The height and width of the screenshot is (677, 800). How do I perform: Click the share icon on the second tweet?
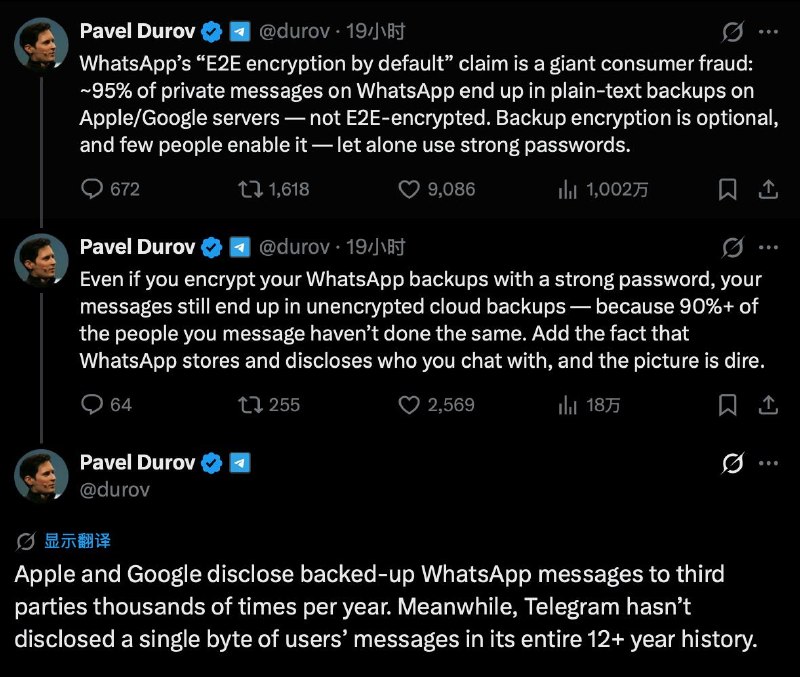coord(770,405)
